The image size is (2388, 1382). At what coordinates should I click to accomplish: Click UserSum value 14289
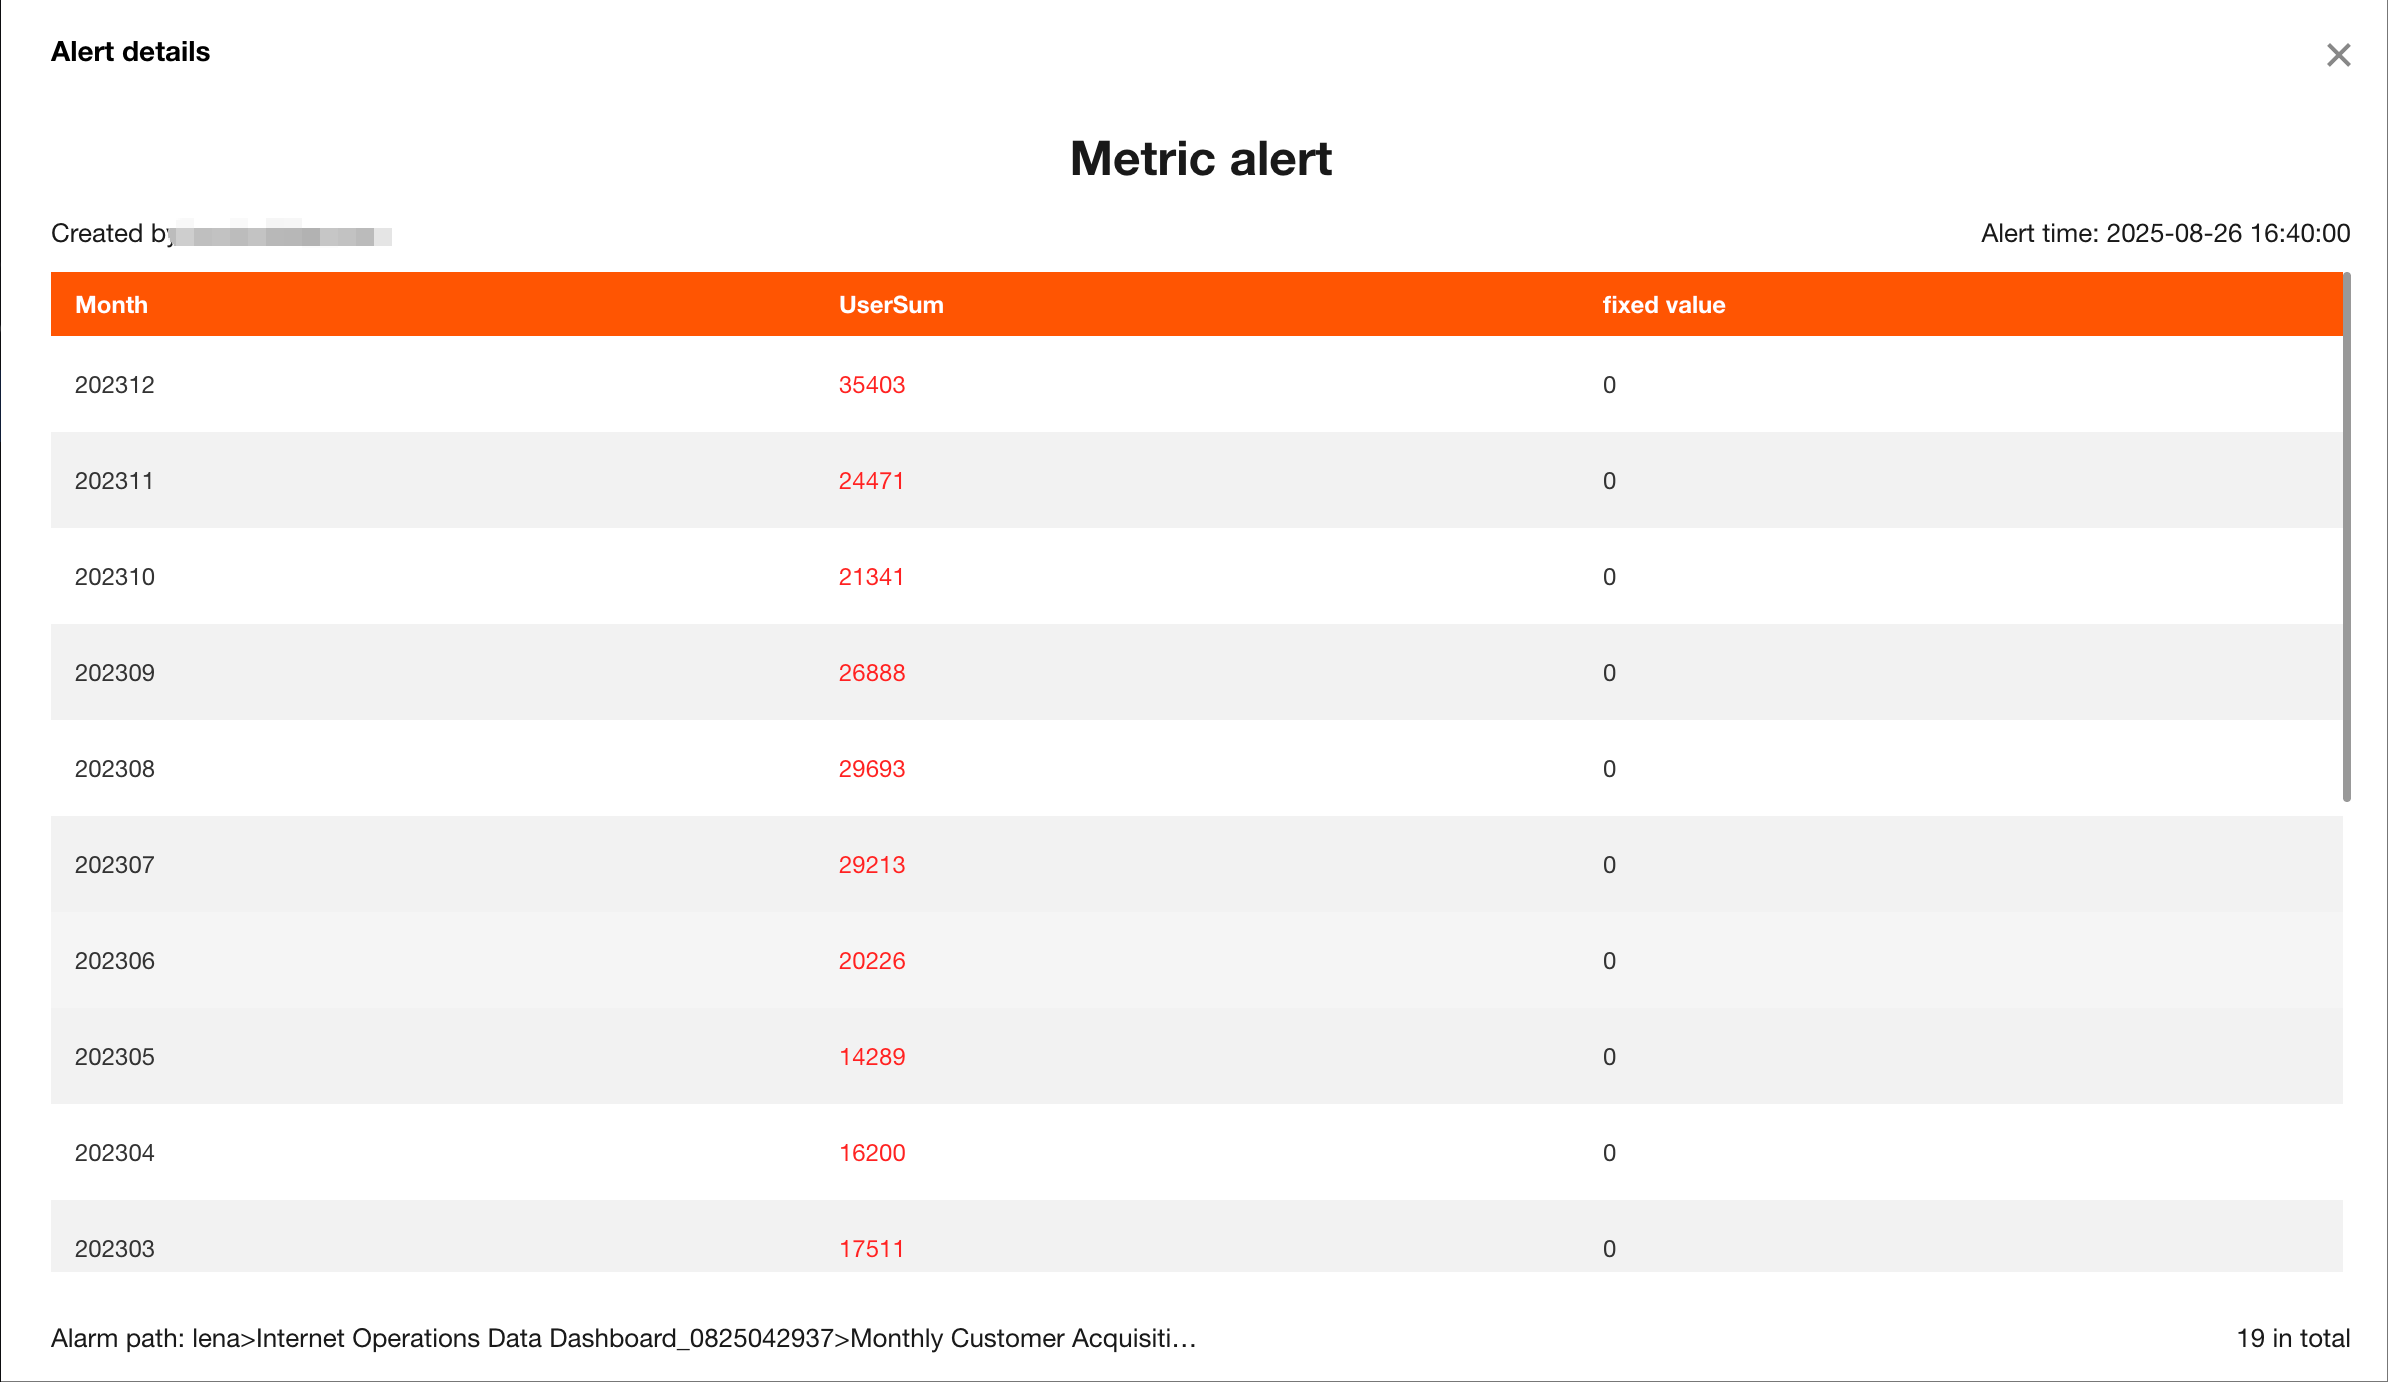click(x=871, y=1057)
